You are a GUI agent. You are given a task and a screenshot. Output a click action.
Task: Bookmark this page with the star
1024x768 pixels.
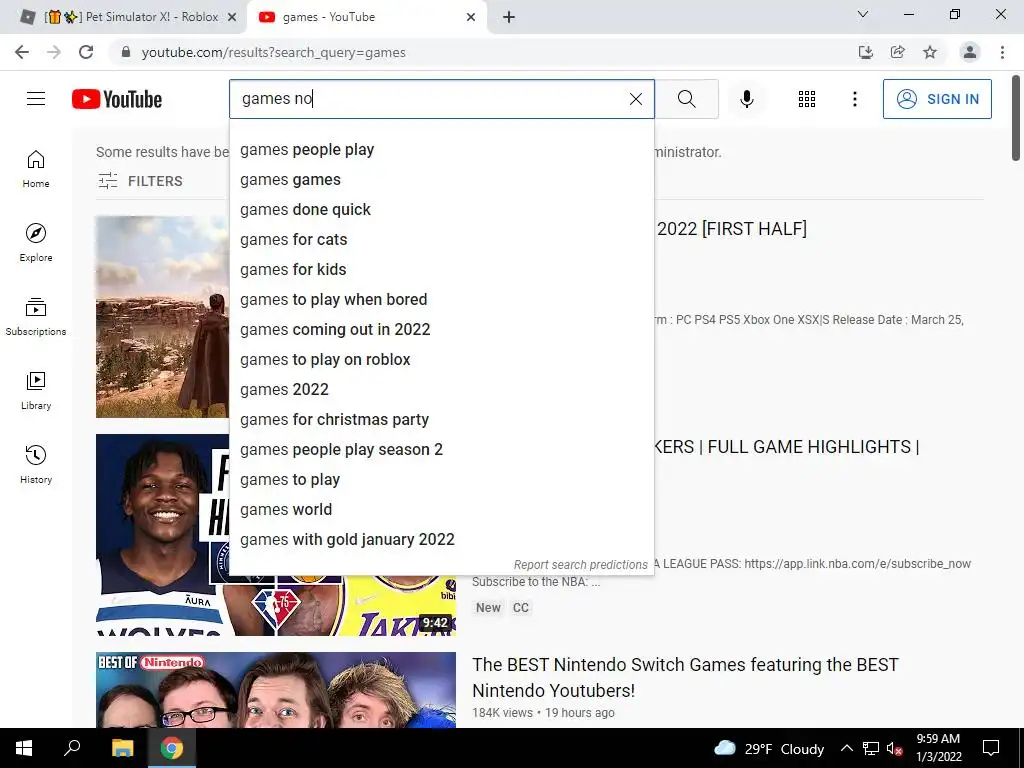point(930,52)
